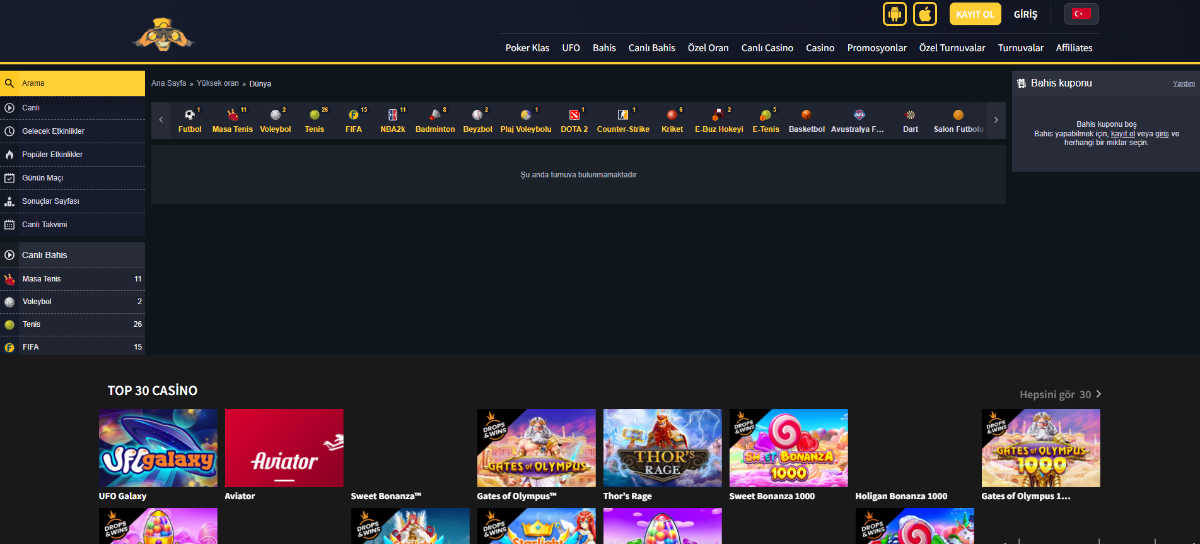Click the Apple app download icon
The width and height of the screenshot is (1200, 544).
(x=925, y=14)
